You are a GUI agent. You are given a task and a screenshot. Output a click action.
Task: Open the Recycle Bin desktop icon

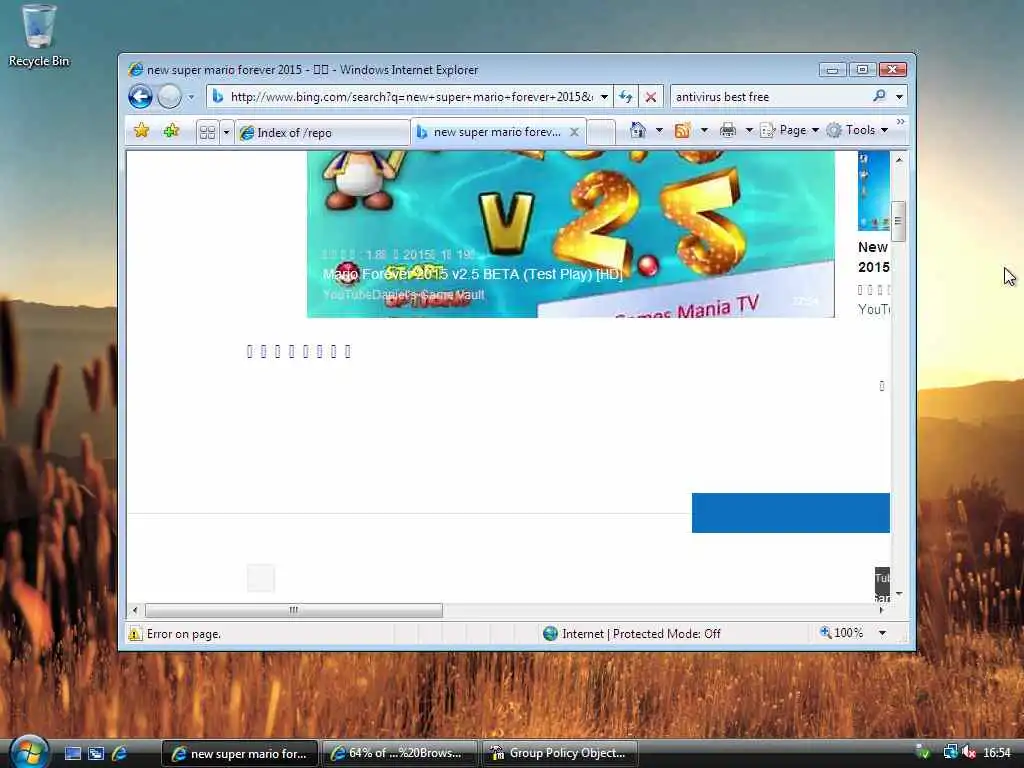[39, 36]
